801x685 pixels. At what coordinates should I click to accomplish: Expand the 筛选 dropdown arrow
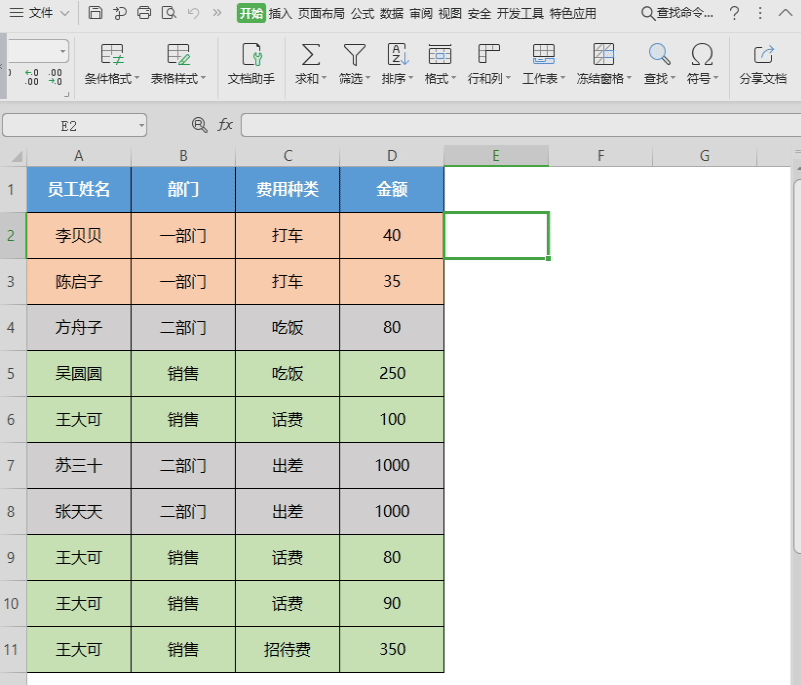368,78
